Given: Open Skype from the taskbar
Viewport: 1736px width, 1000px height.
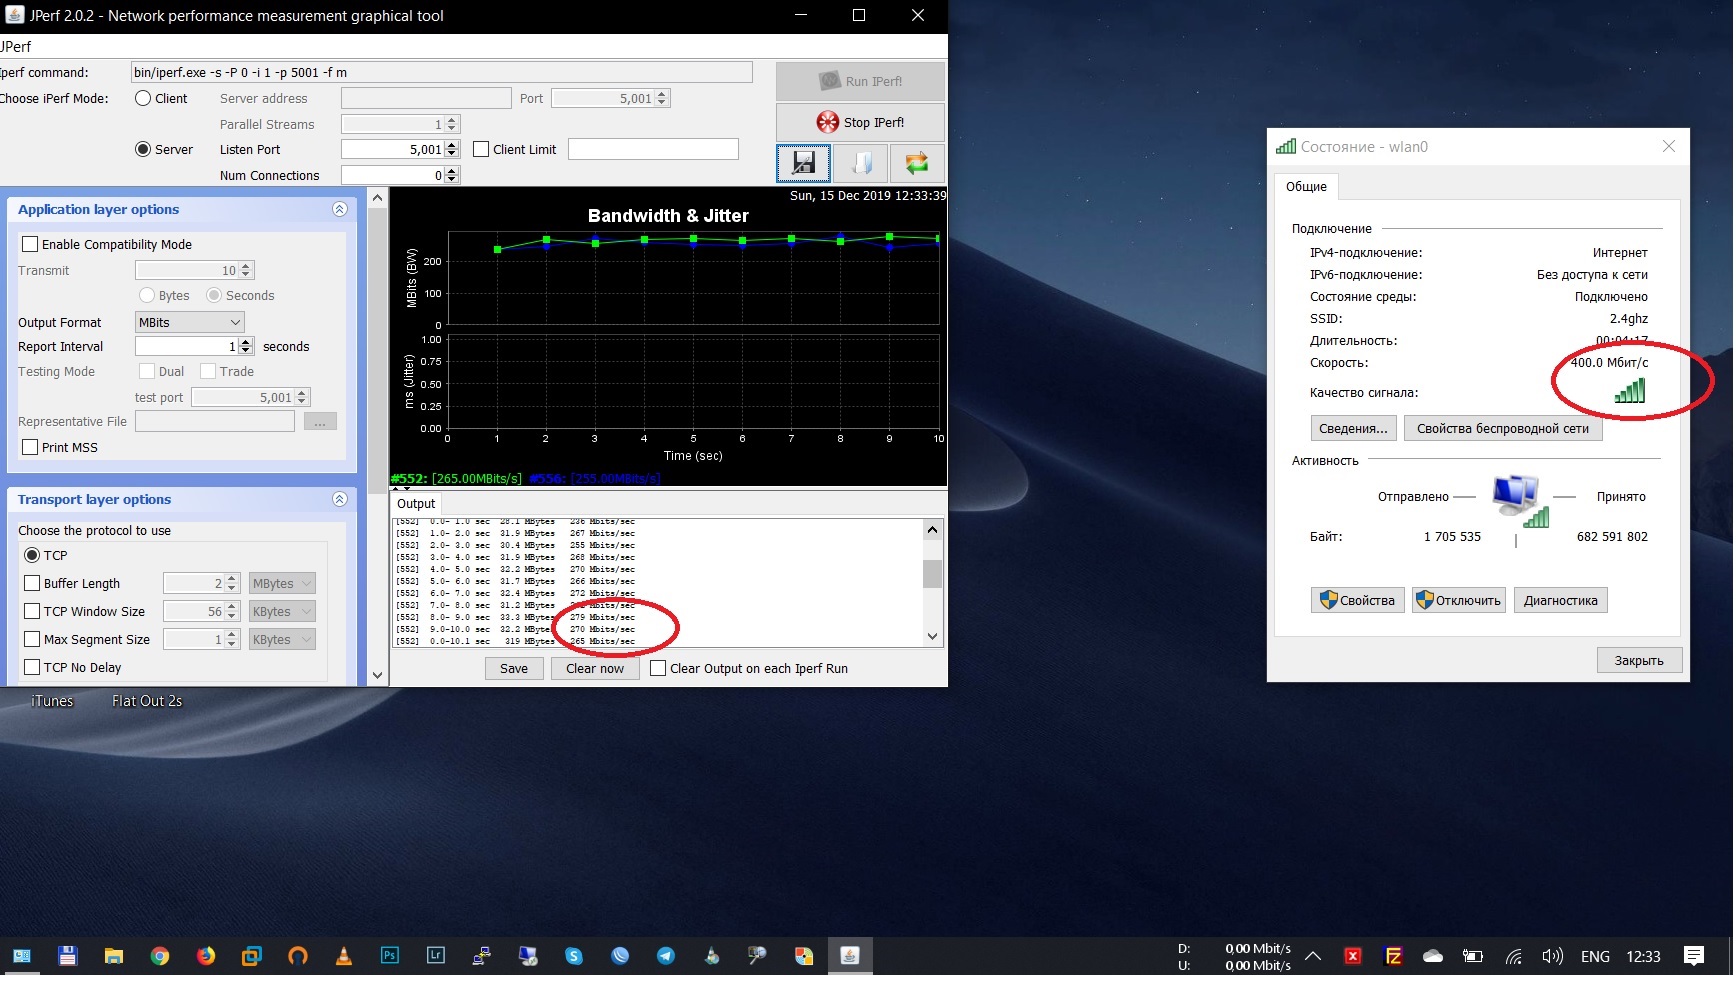Looking at the screenshot, I should click(574, 956).
